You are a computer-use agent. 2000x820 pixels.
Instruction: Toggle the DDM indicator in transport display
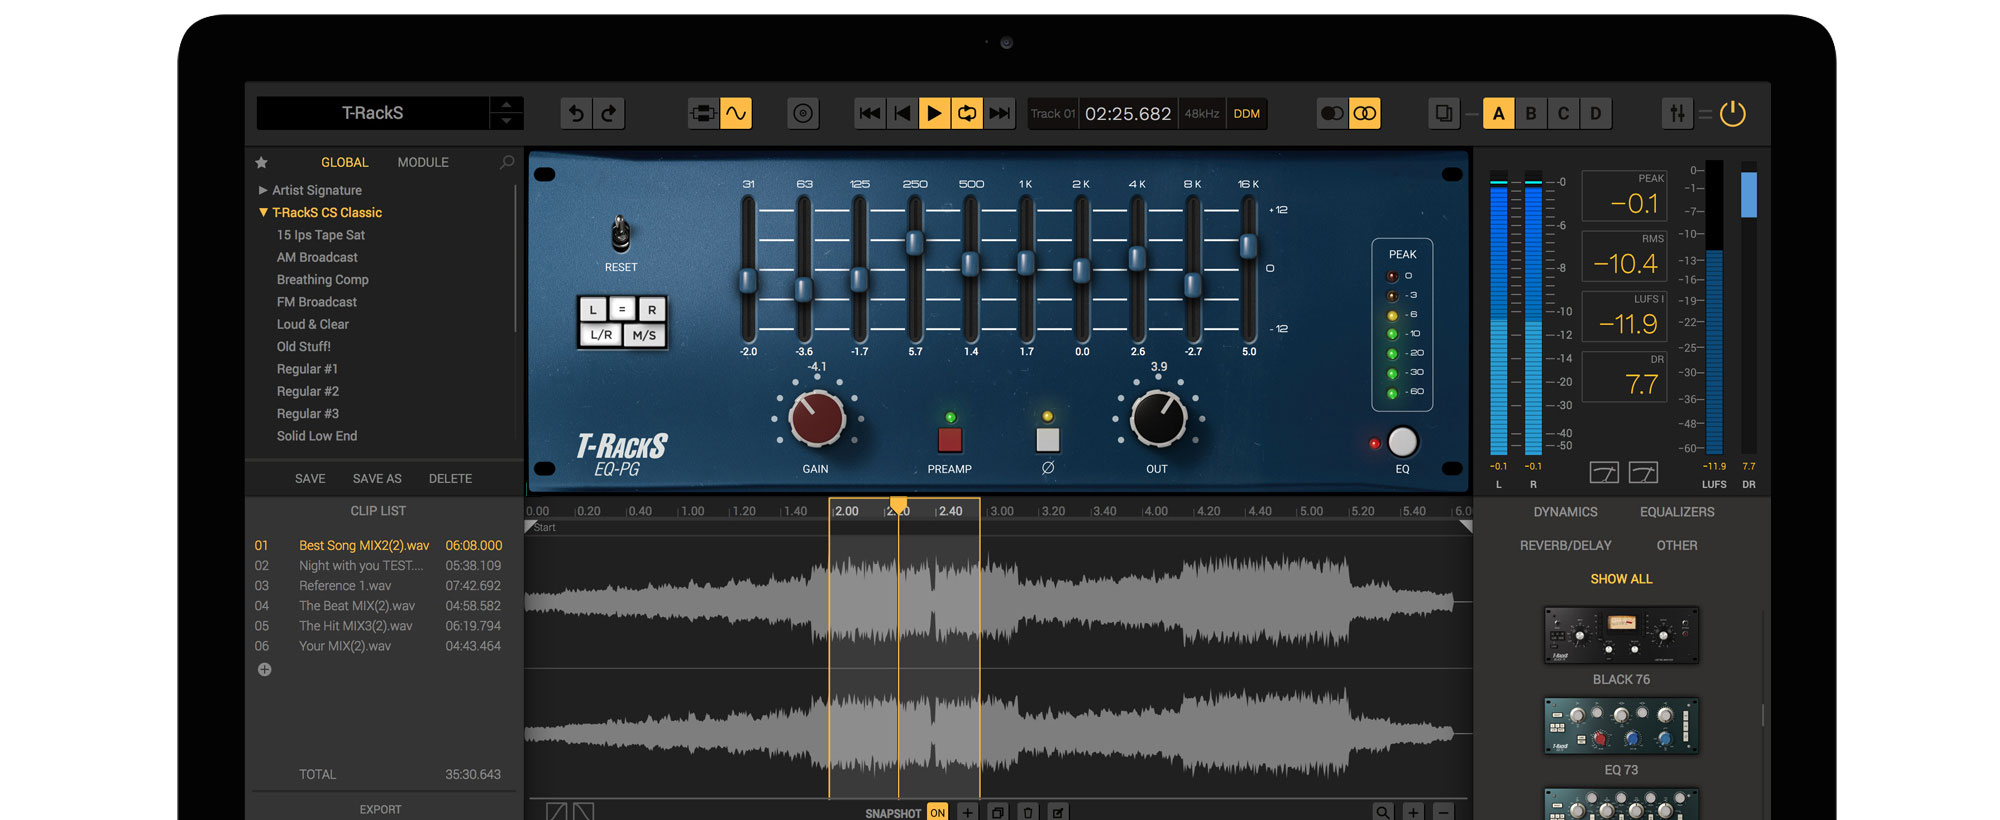click(1247, 114)
